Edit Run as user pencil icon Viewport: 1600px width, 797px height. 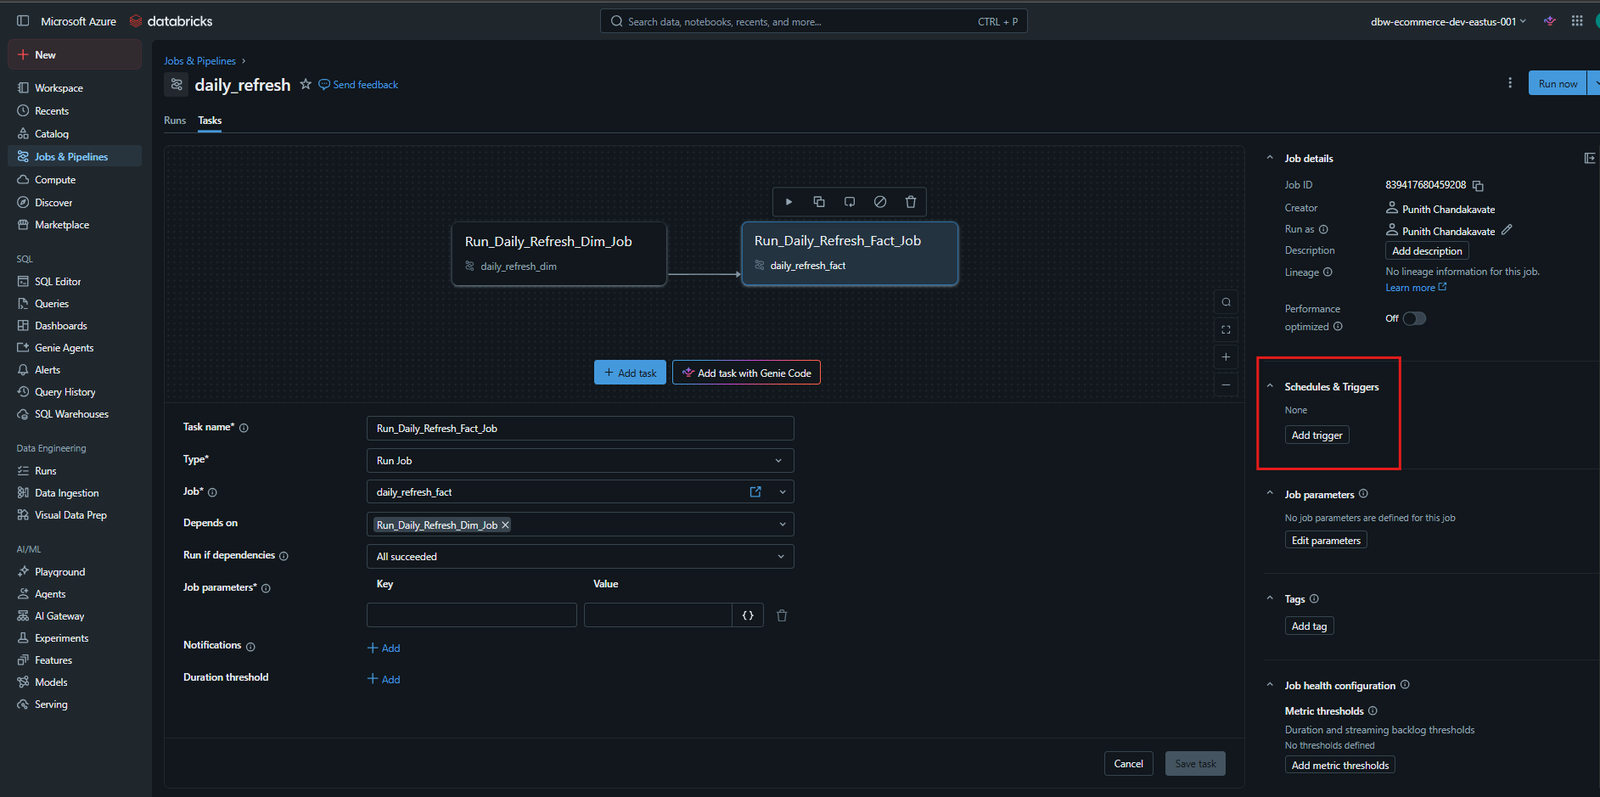coord(1507,230)
